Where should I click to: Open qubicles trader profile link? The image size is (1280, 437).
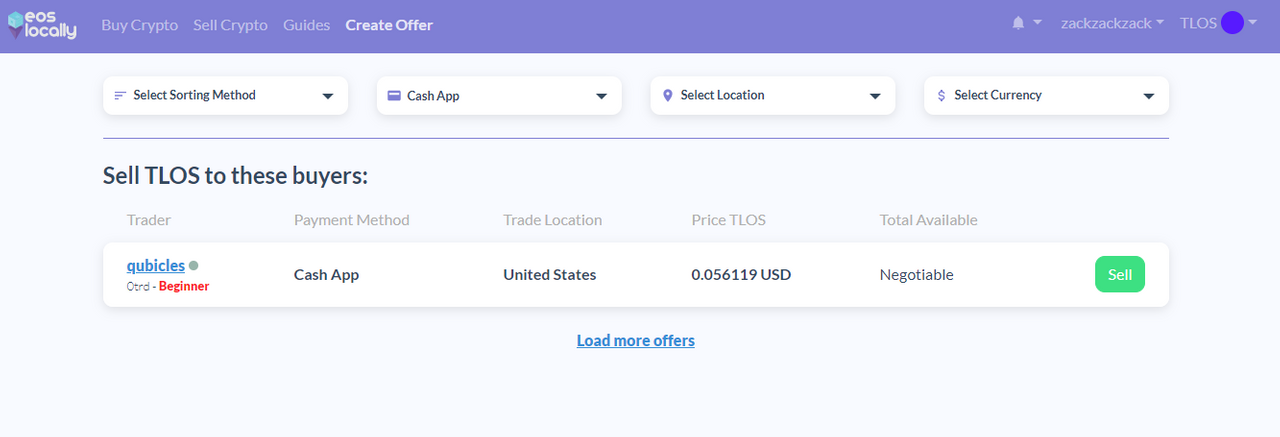[x=156, y=266]
